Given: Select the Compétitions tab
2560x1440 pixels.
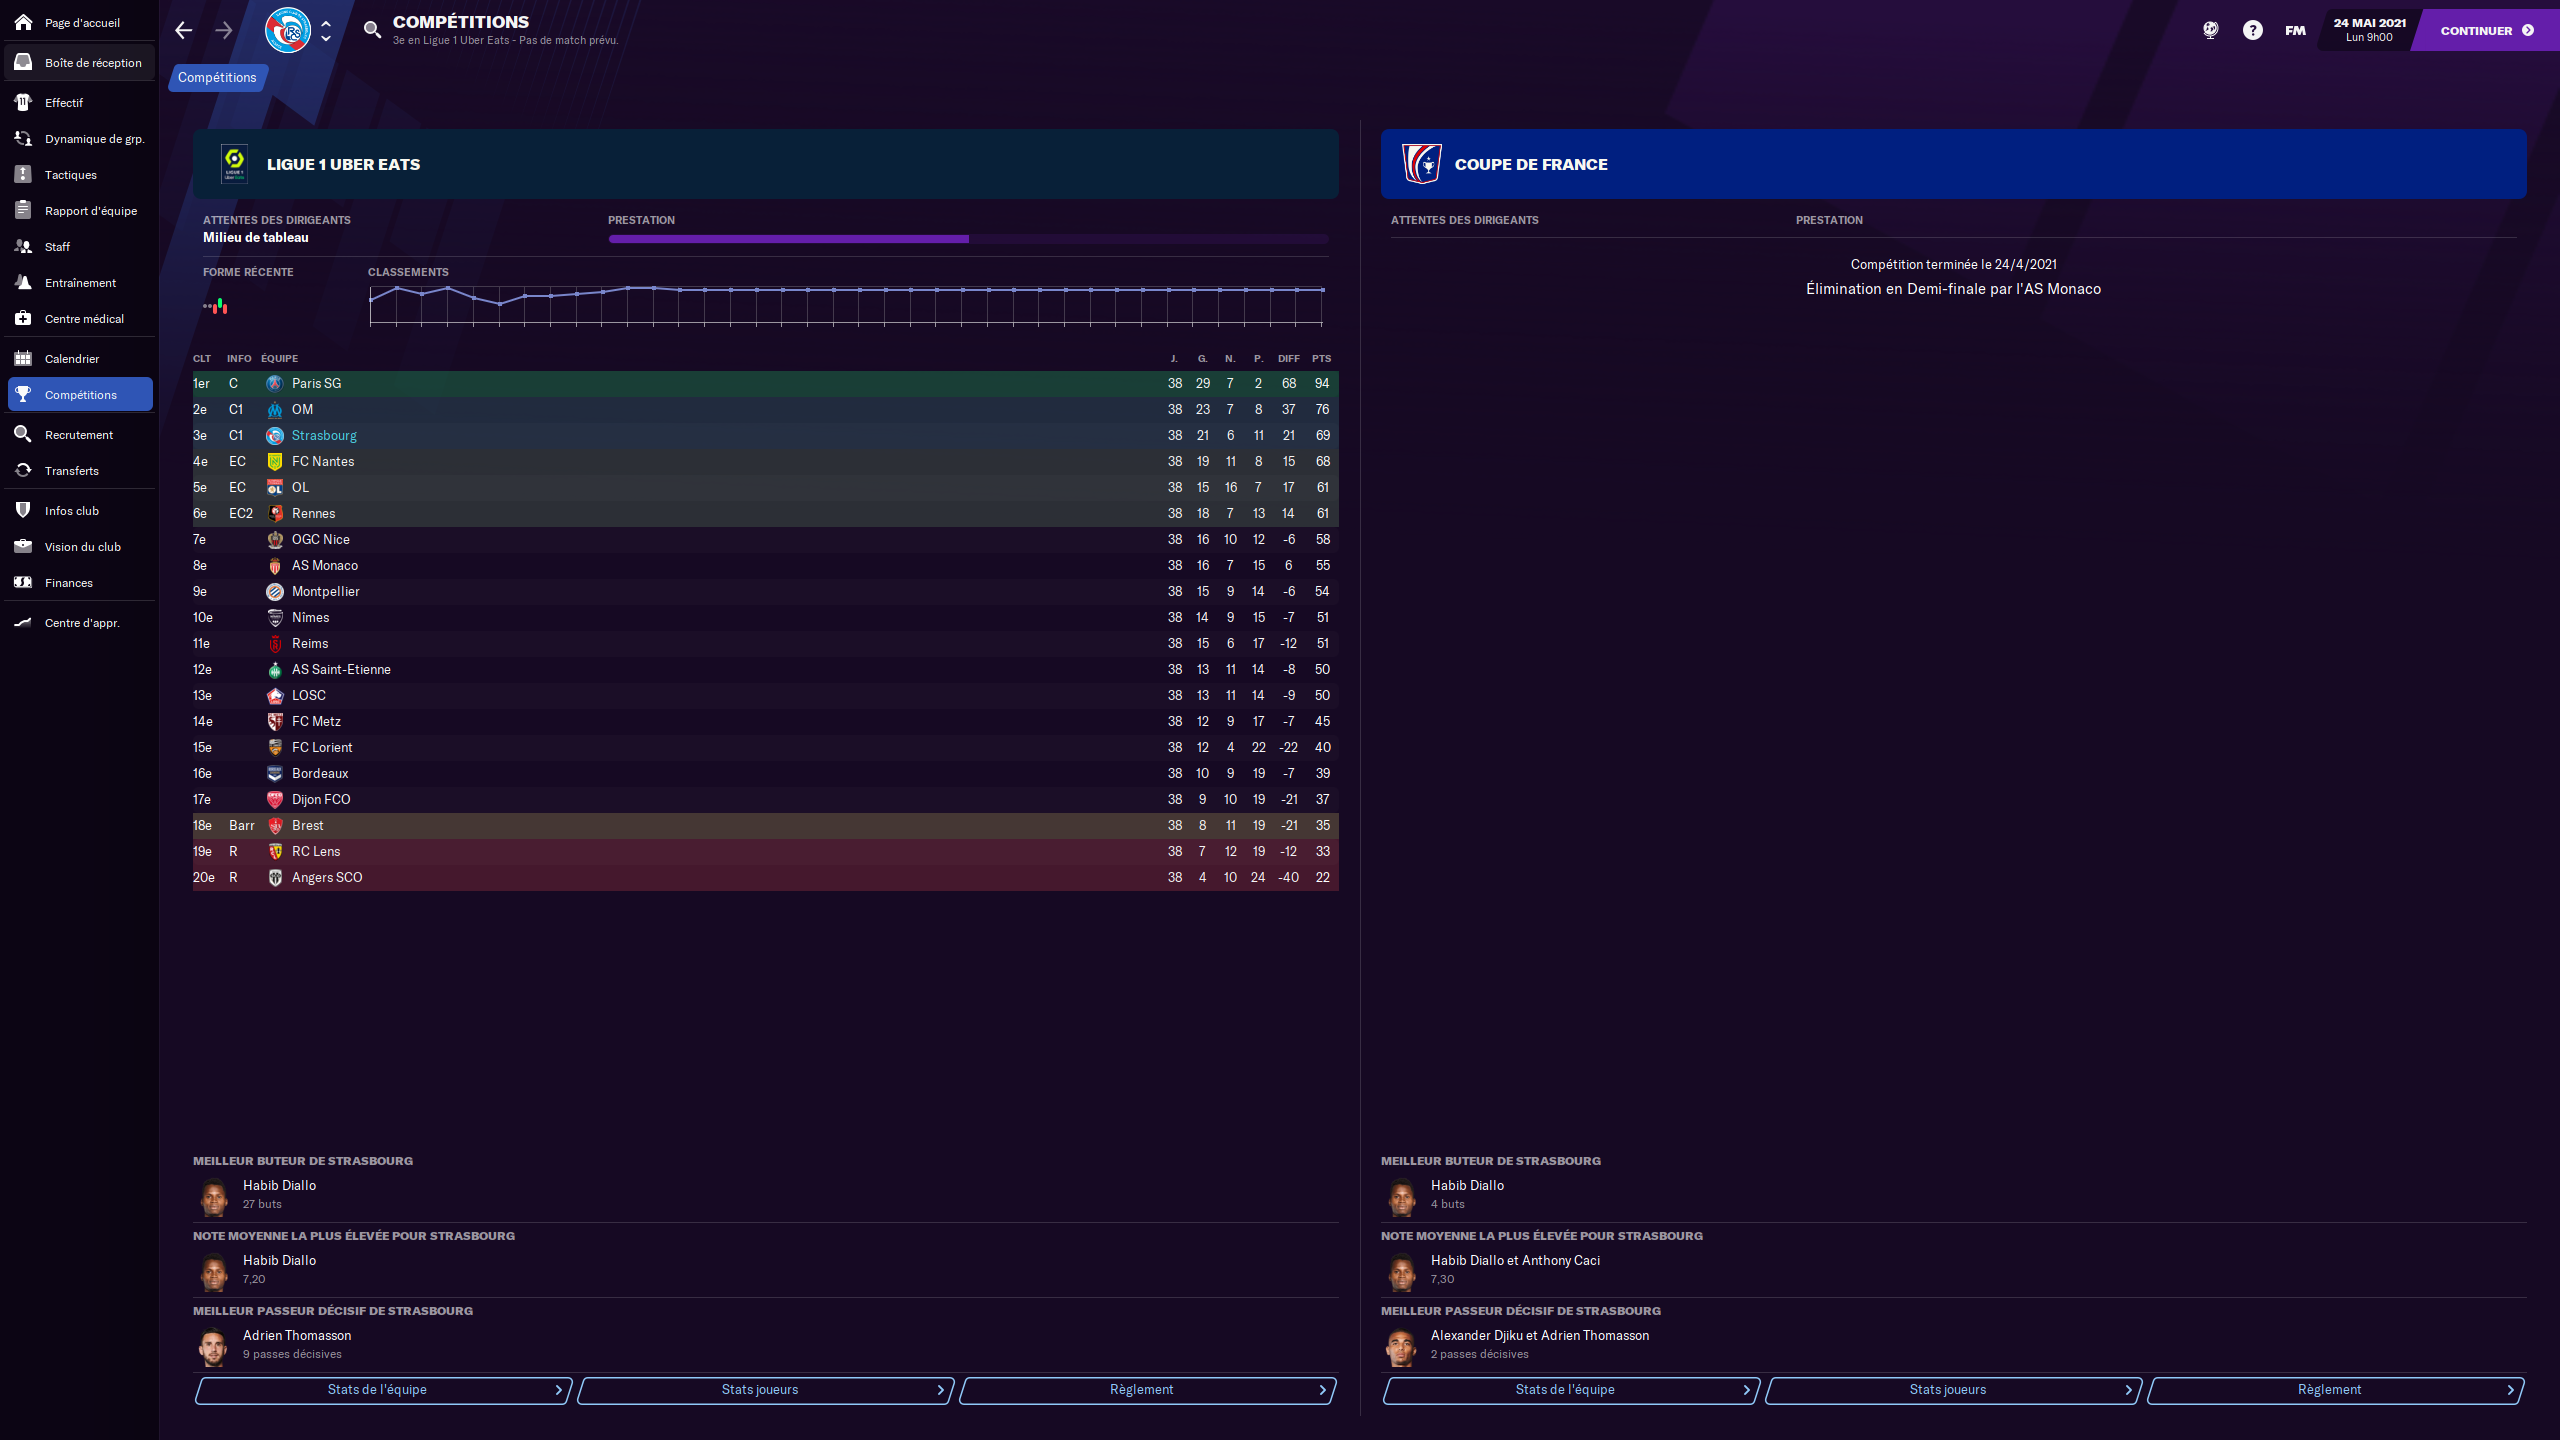Looking at the screenshot, I should (217, 78).
